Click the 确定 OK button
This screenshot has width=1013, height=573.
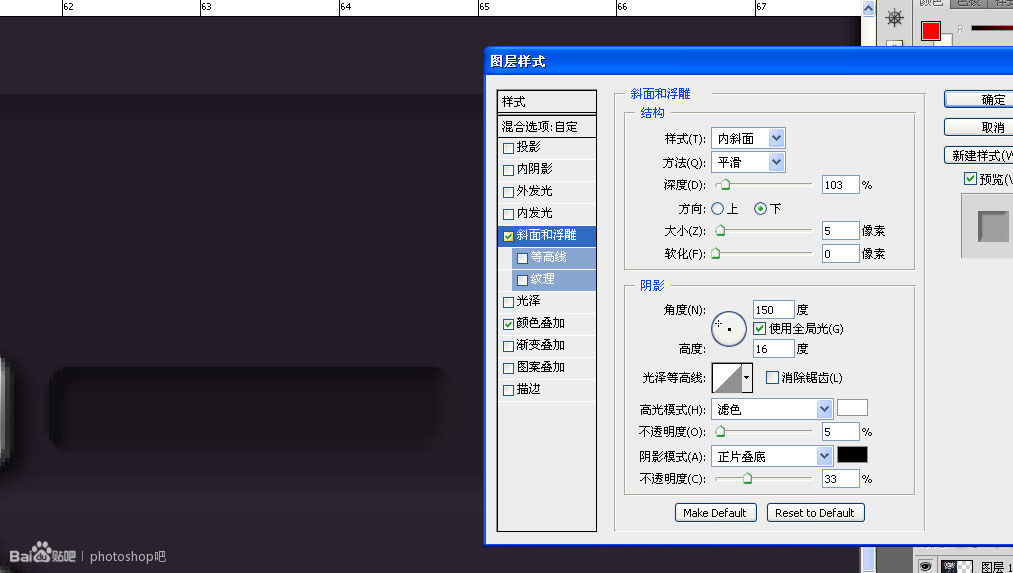[979, 99]
